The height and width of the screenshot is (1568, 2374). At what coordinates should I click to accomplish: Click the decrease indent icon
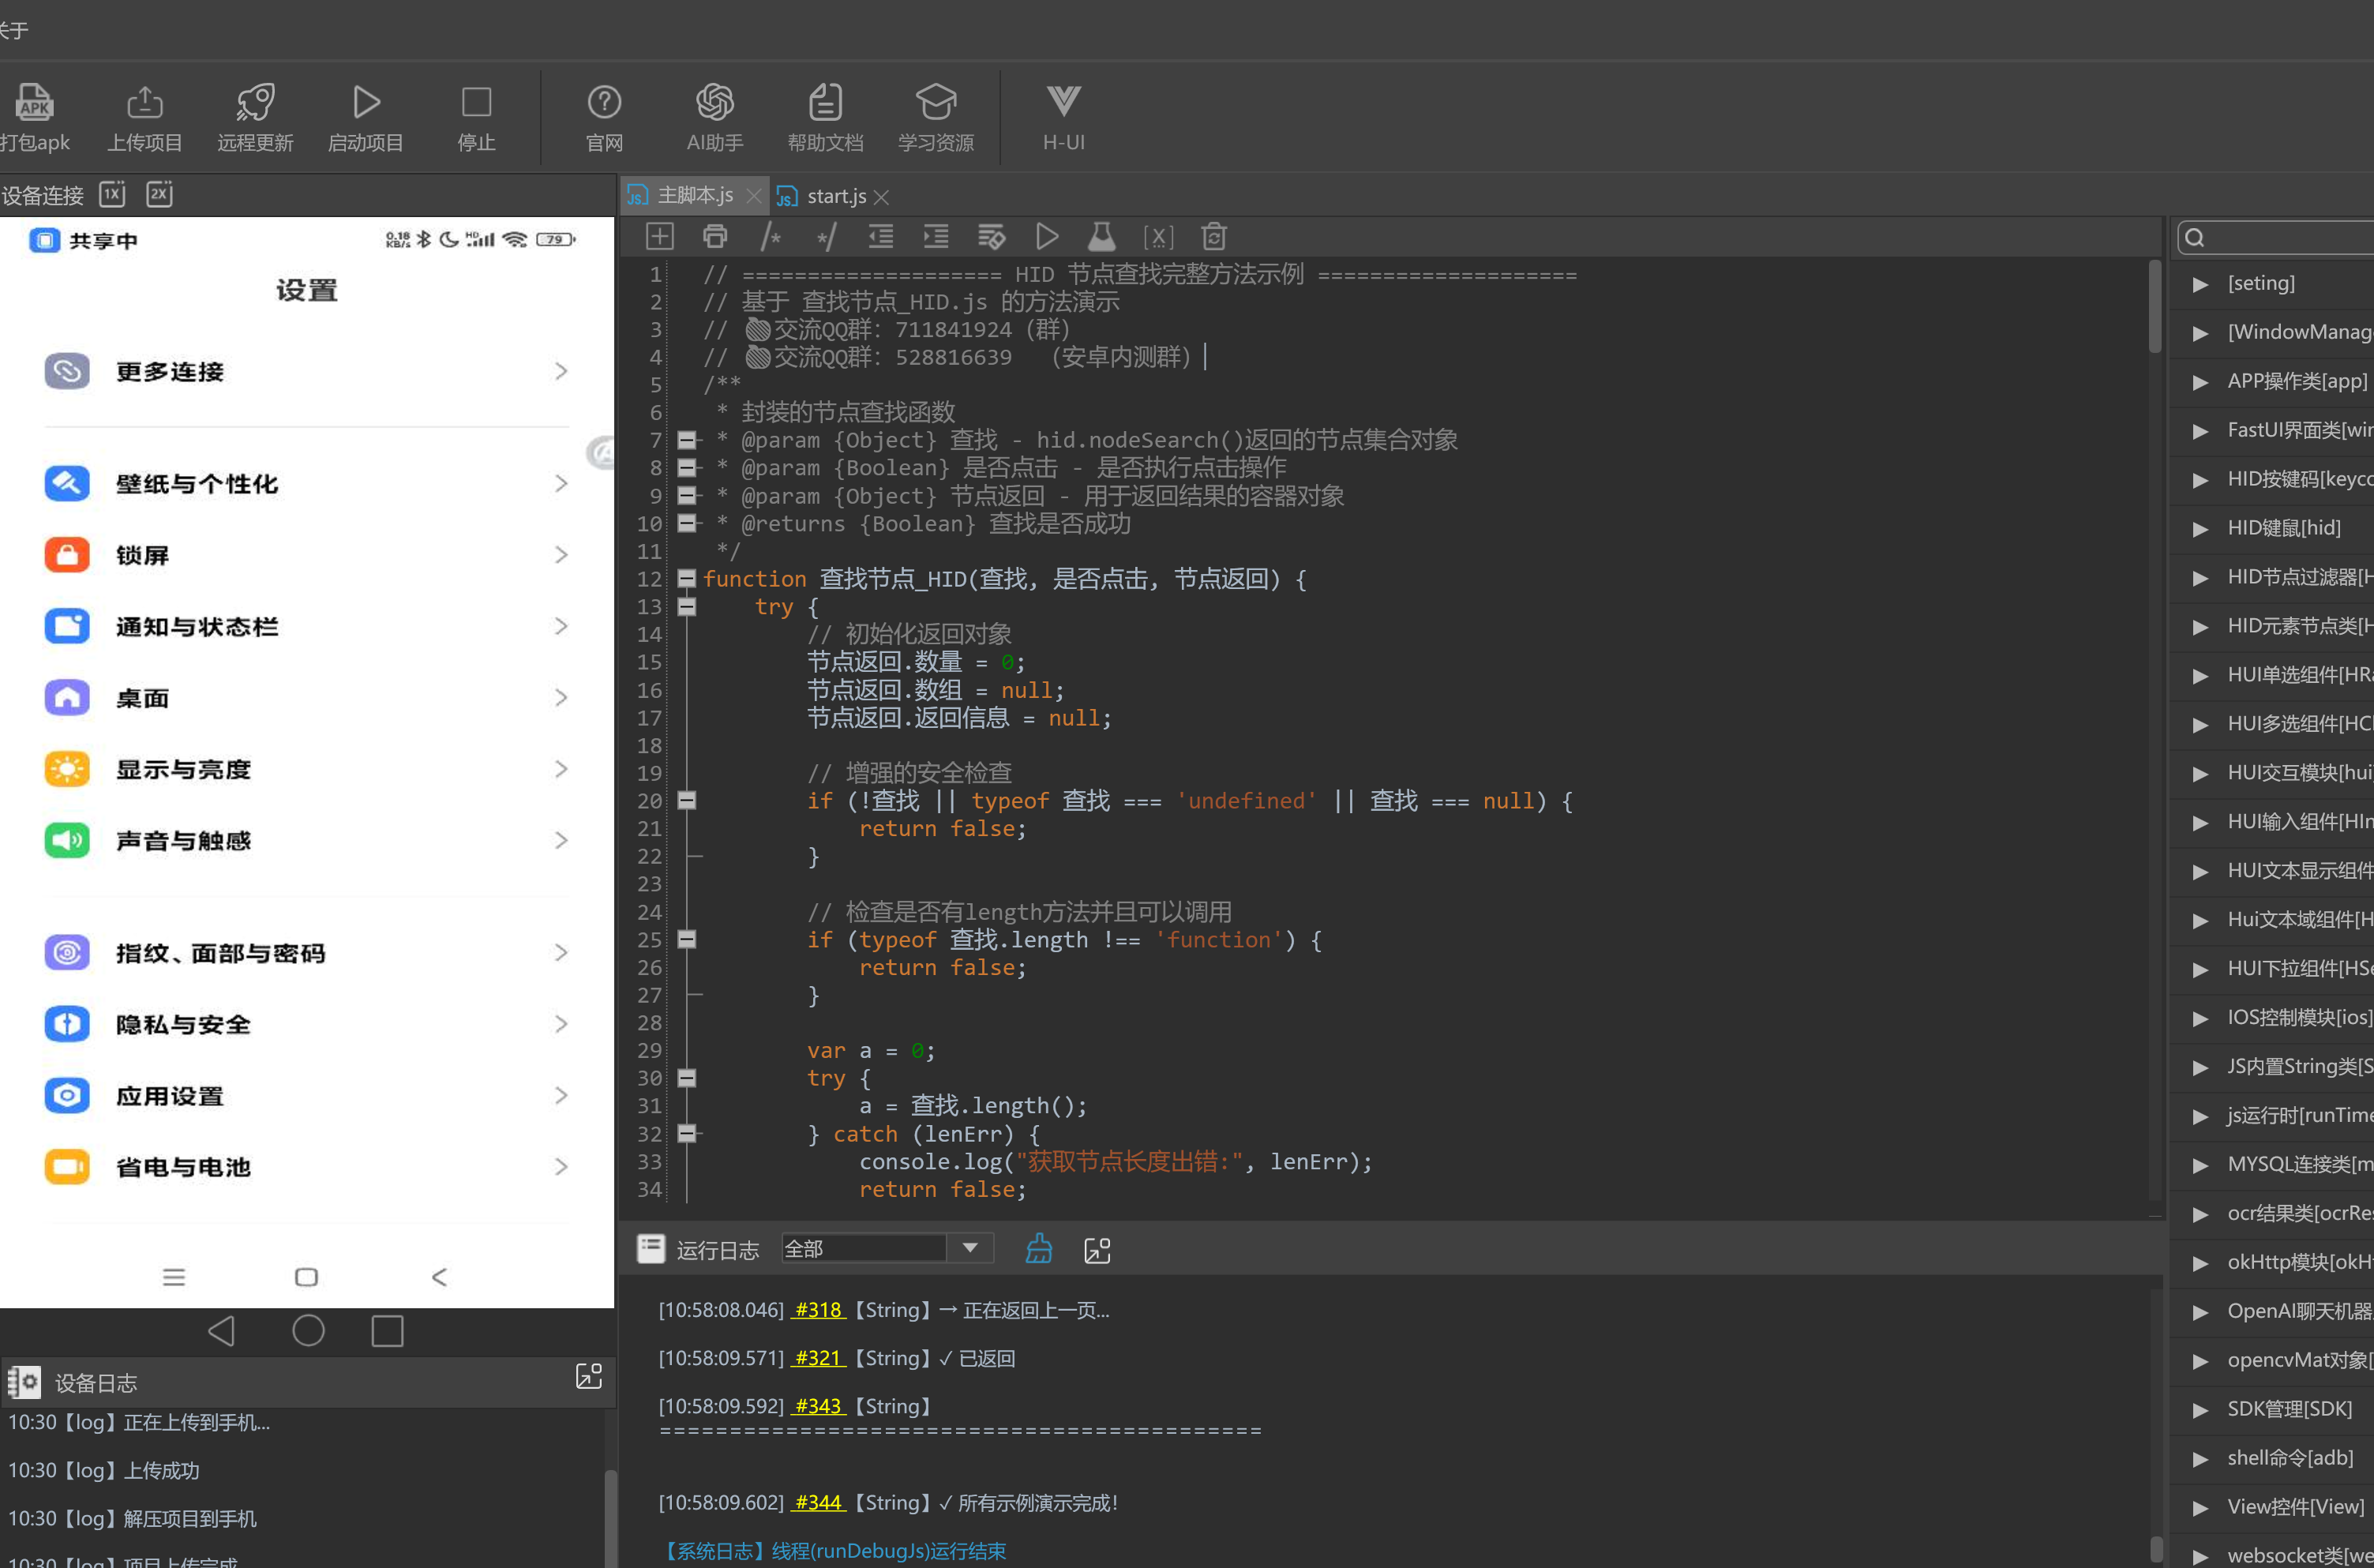tap(881, 237)
